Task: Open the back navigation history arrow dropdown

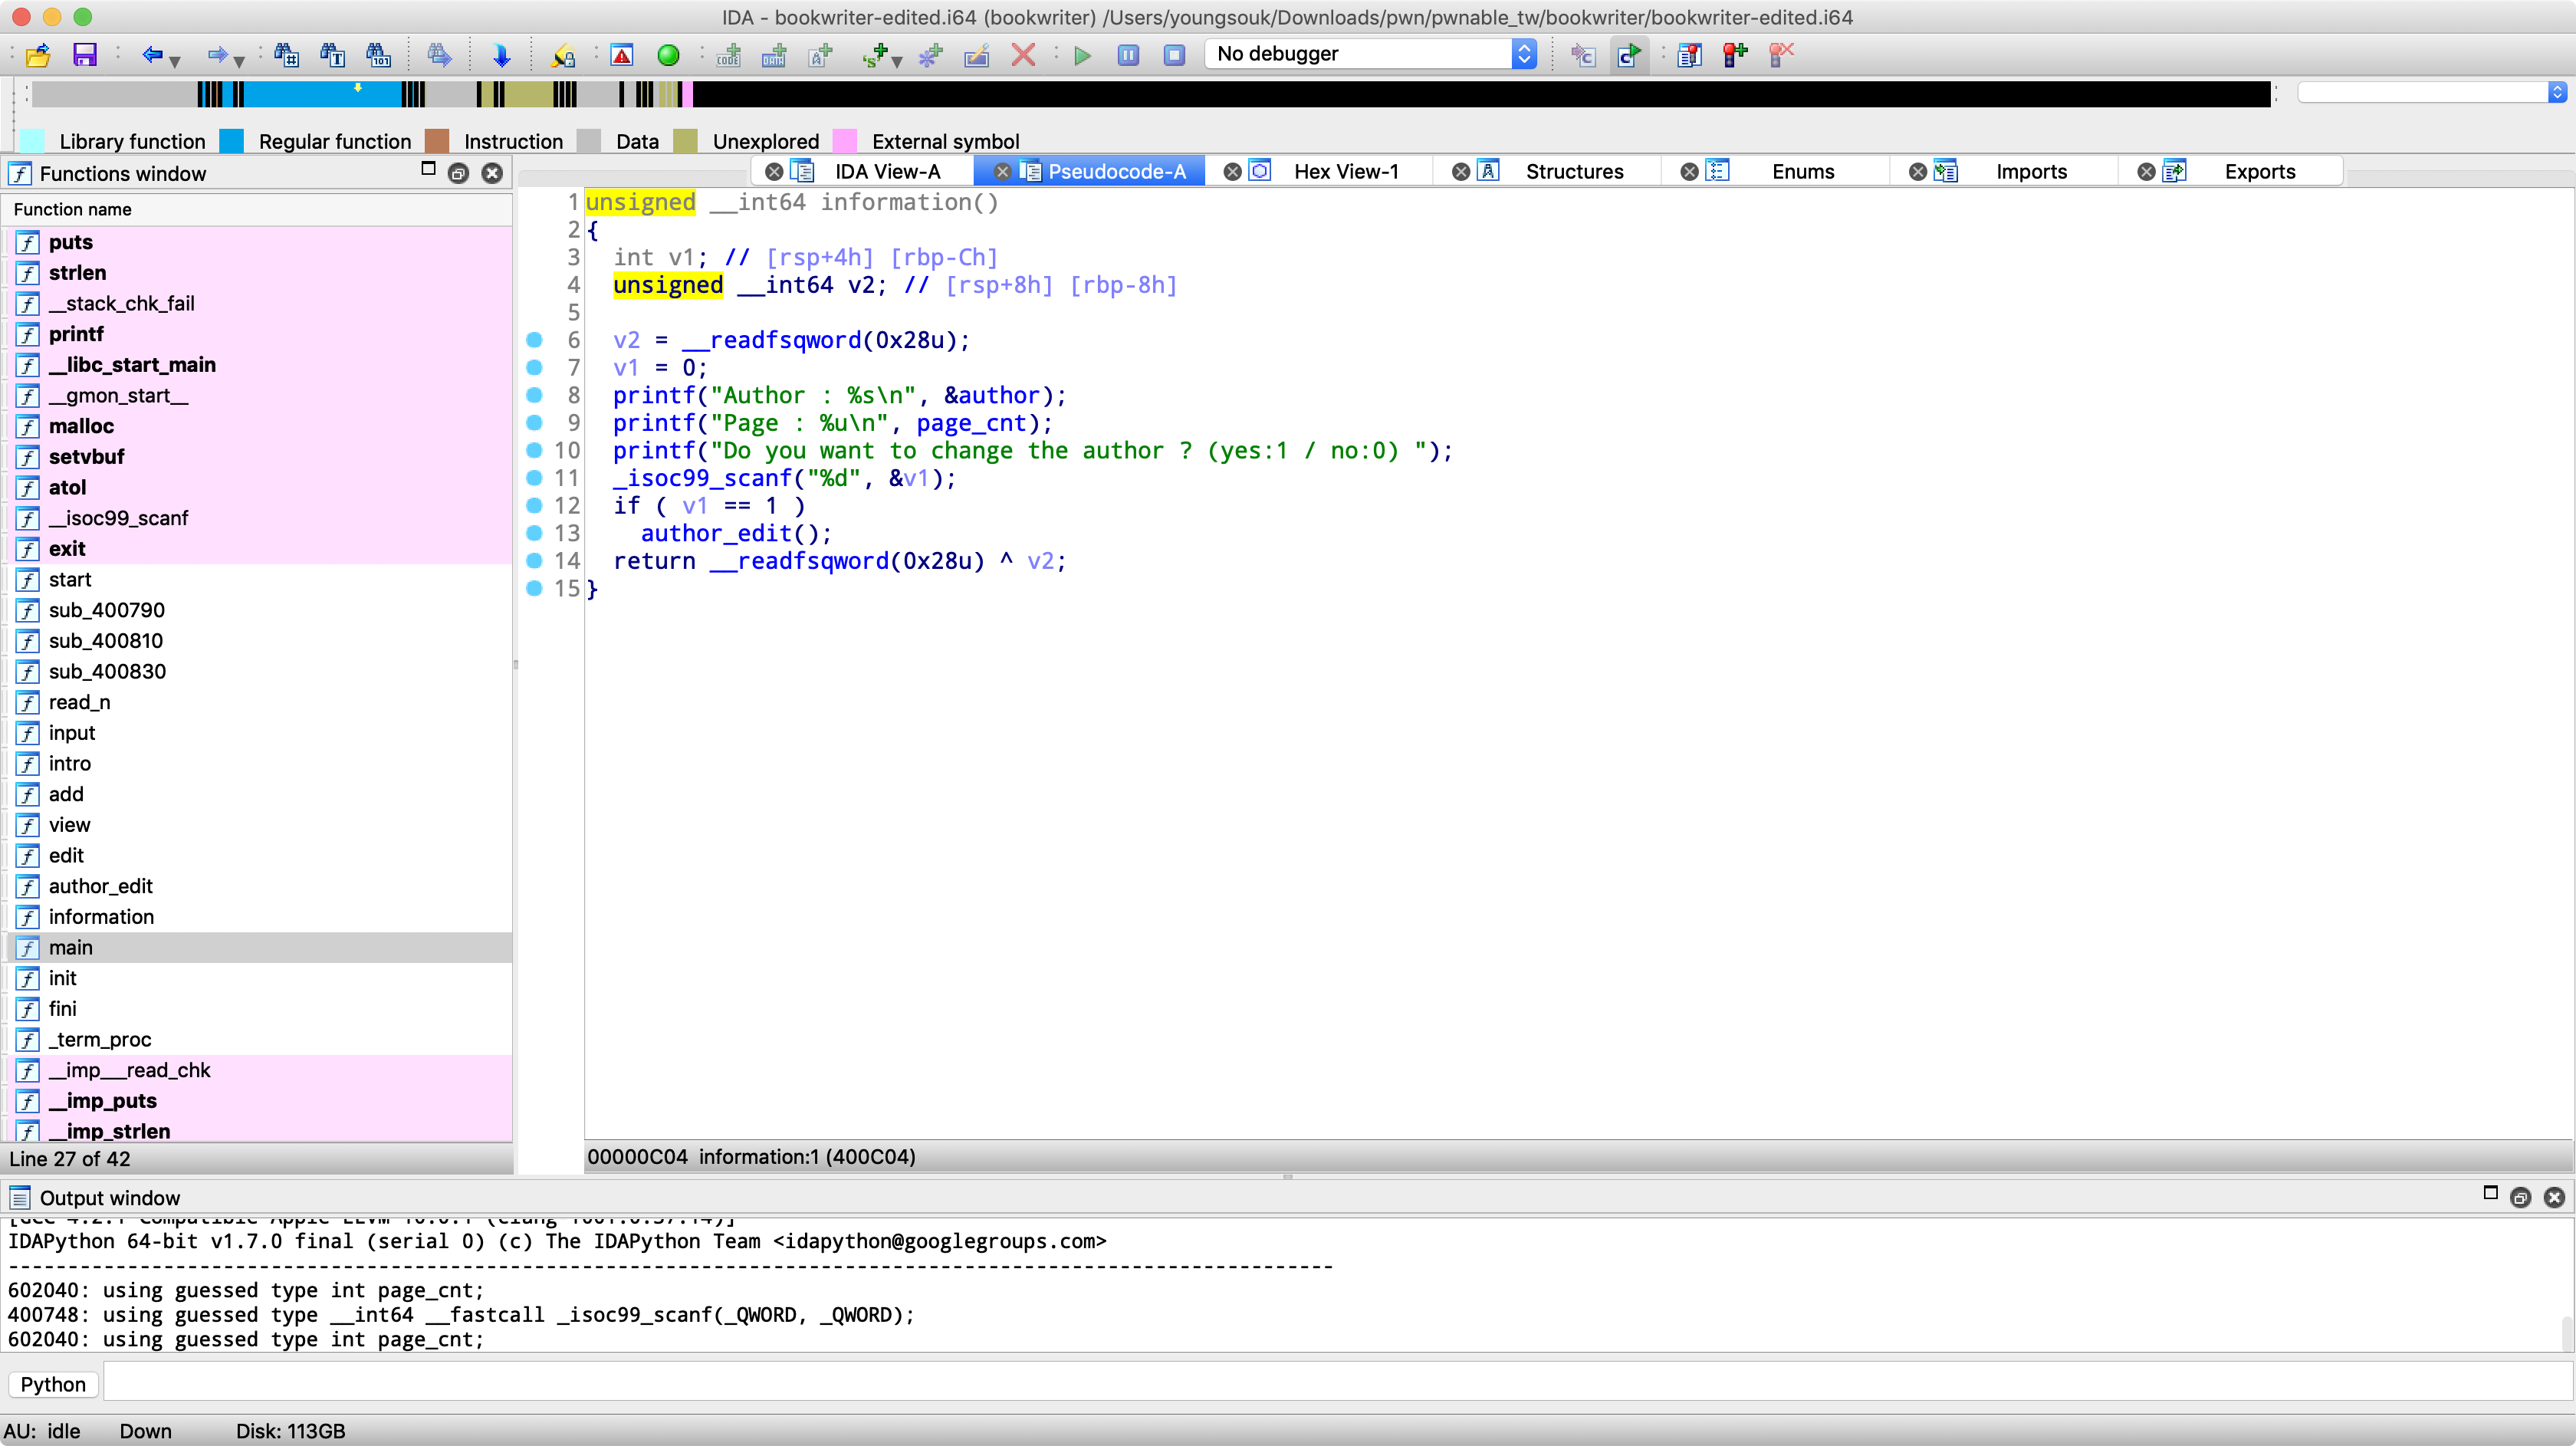Action: point(175,61)
